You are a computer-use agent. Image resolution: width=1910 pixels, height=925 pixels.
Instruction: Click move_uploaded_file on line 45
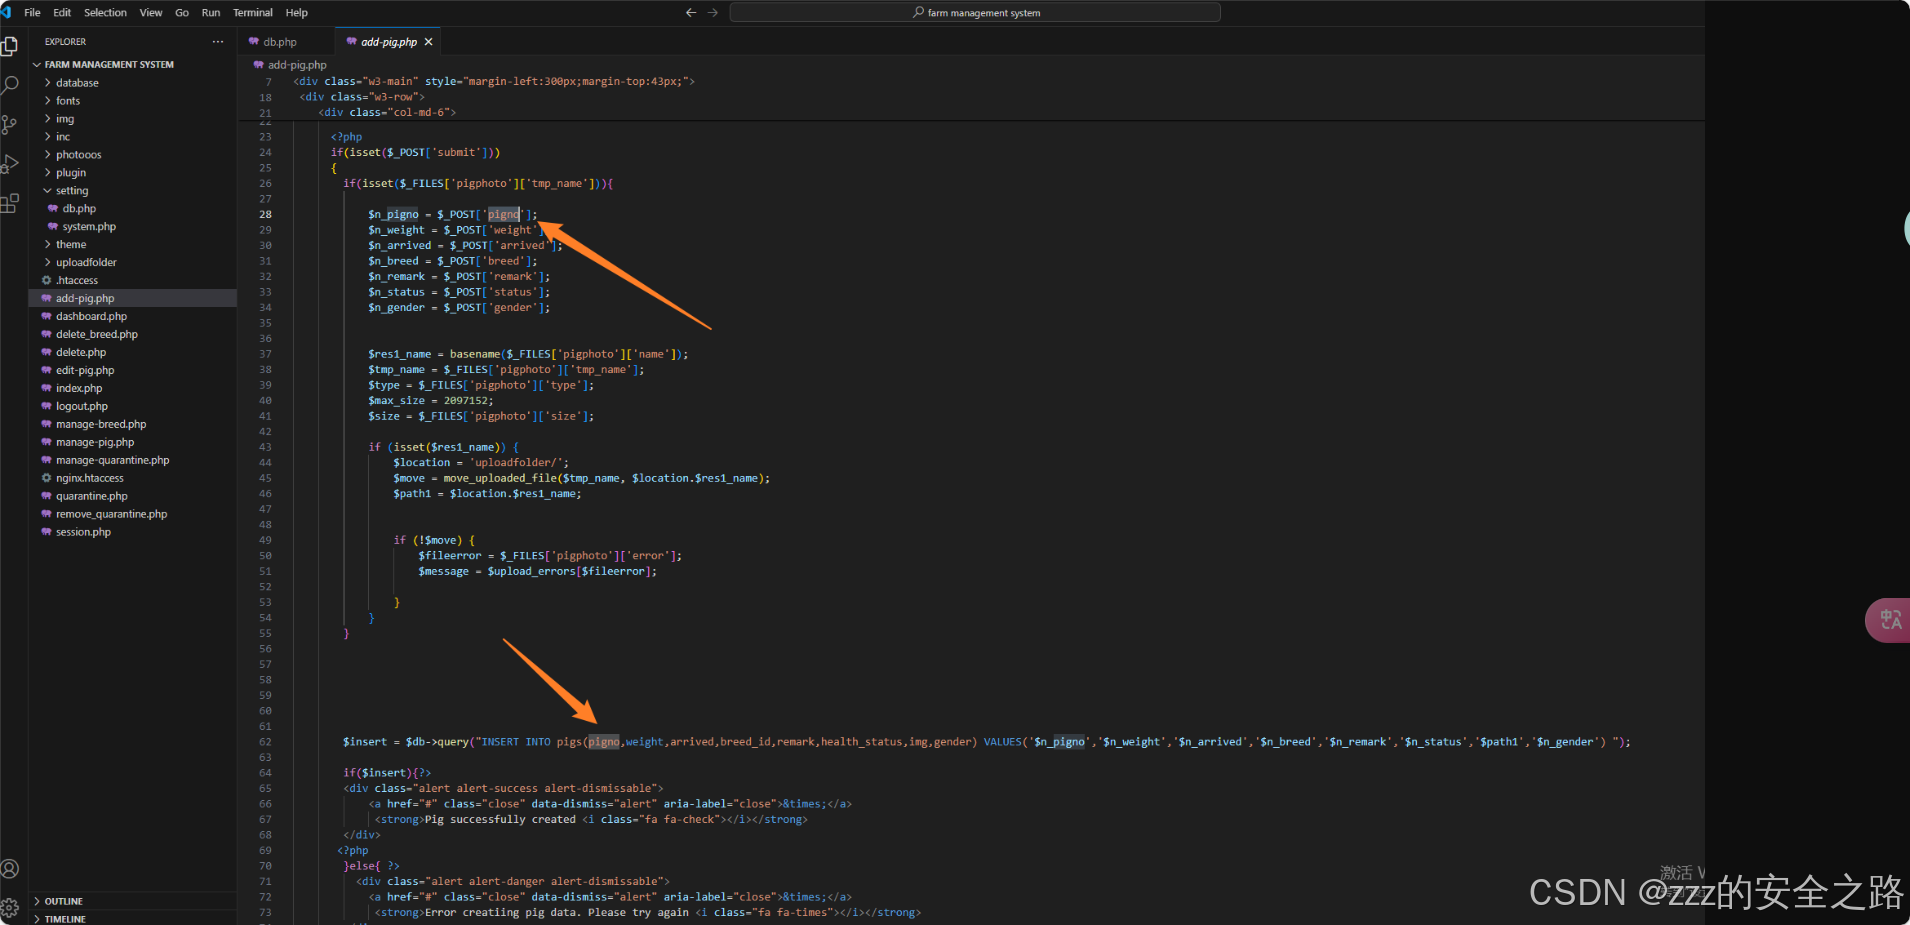[x=500, y=479]
